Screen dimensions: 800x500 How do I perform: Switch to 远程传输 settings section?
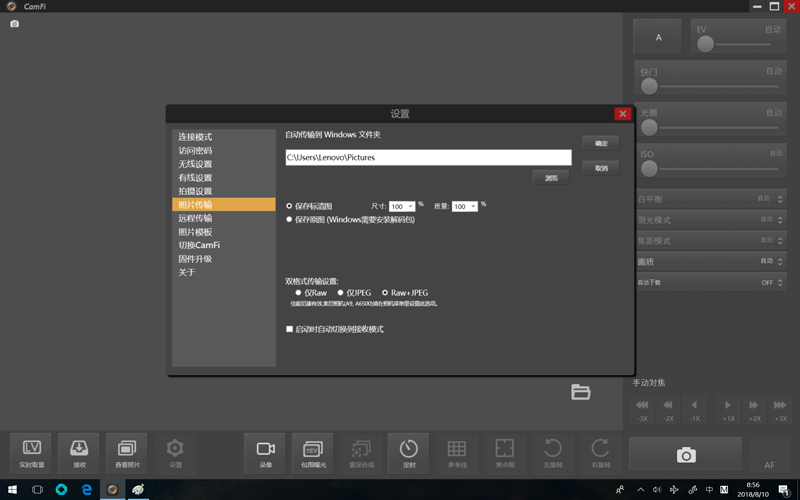click(196, 218)
